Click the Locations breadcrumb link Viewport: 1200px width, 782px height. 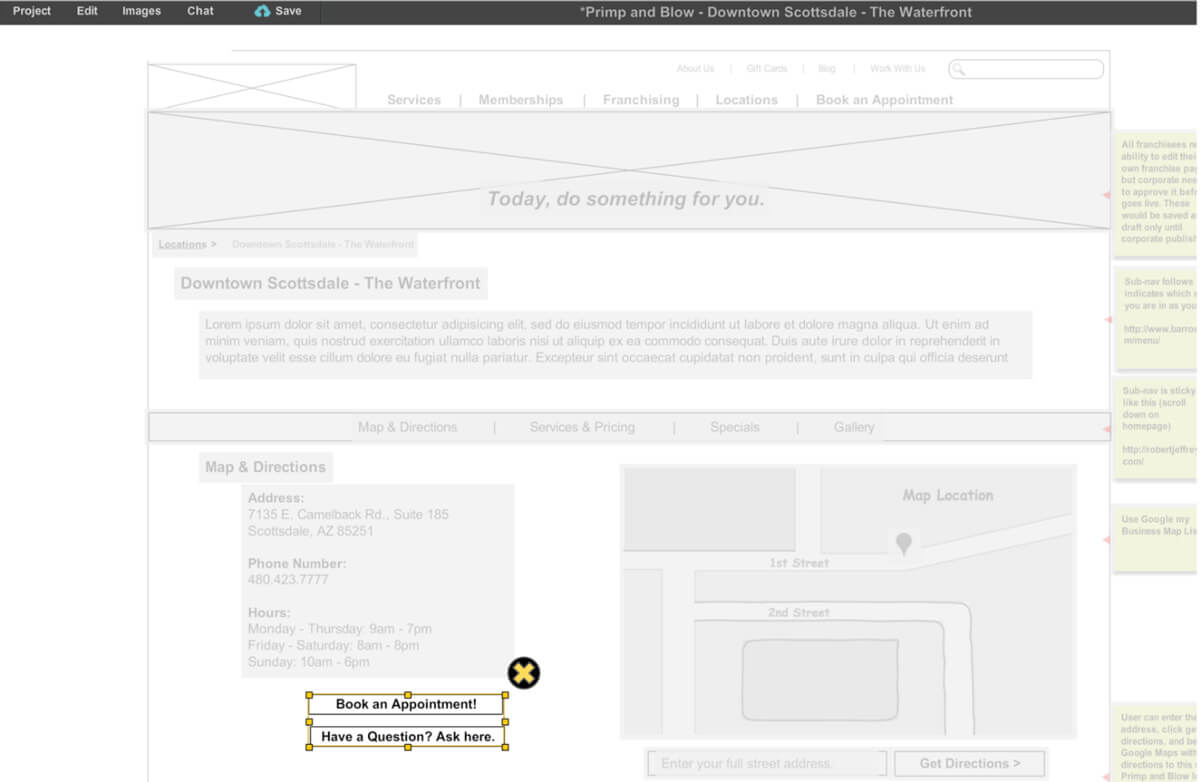(182, 244)
